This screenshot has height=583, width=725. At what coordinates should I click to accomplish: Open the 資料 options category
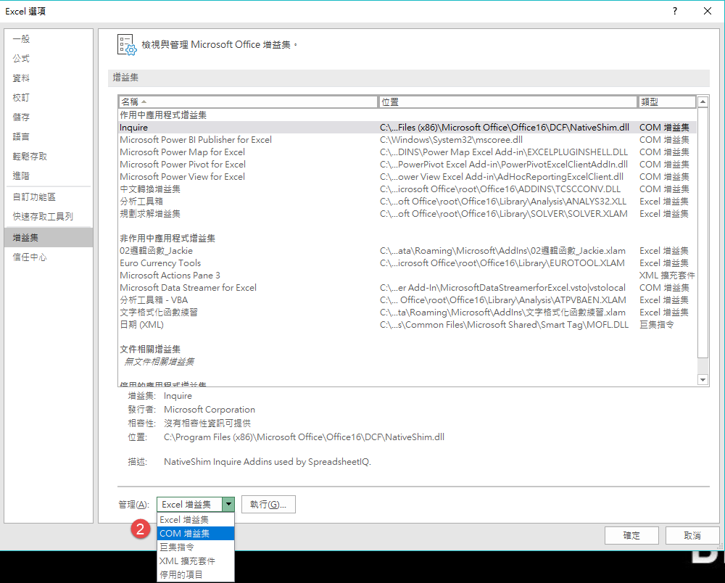coord(49,78)
